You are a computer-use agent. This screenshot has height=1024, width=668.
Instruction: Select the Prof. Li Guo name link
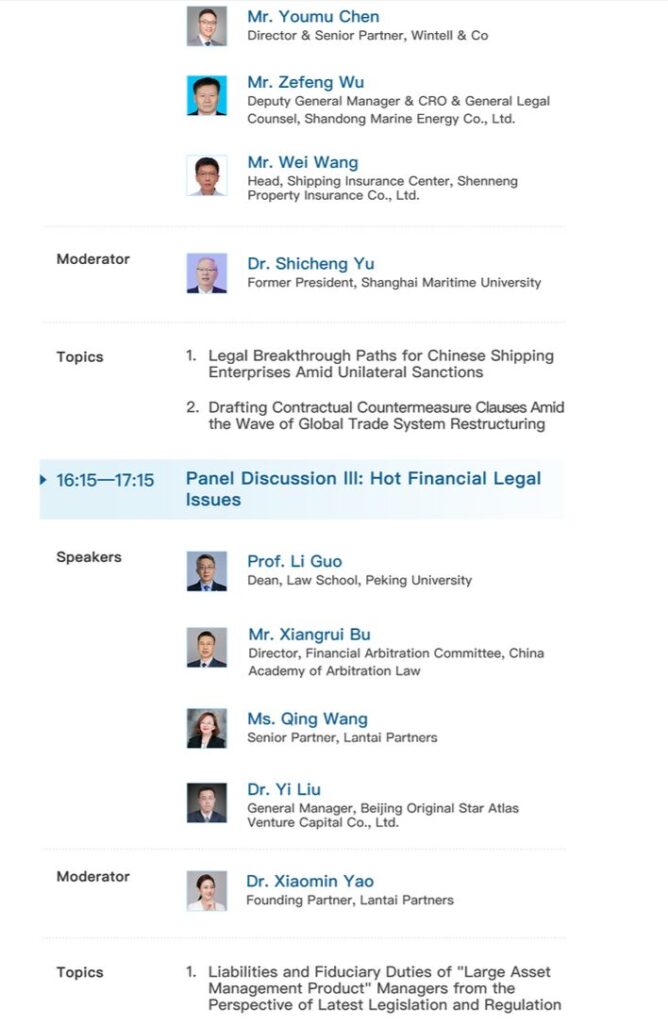coord(294,561)
